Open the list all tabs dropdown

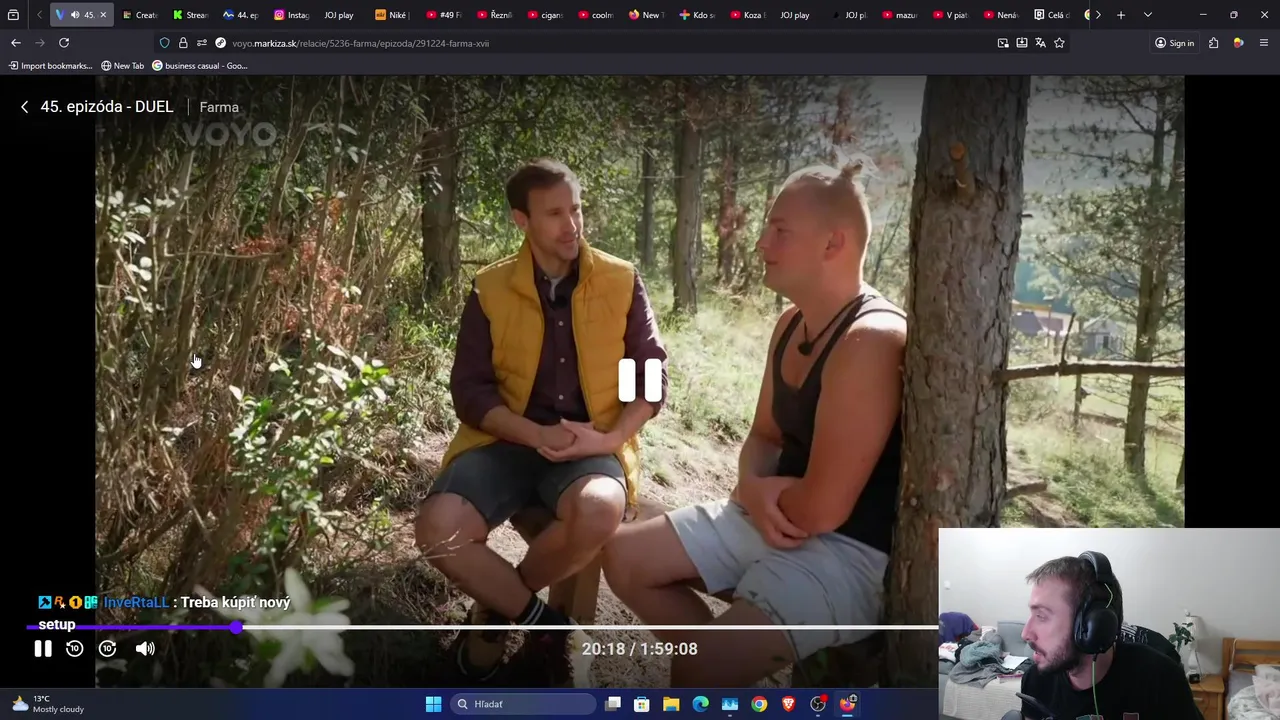(x=1148, y=15)
